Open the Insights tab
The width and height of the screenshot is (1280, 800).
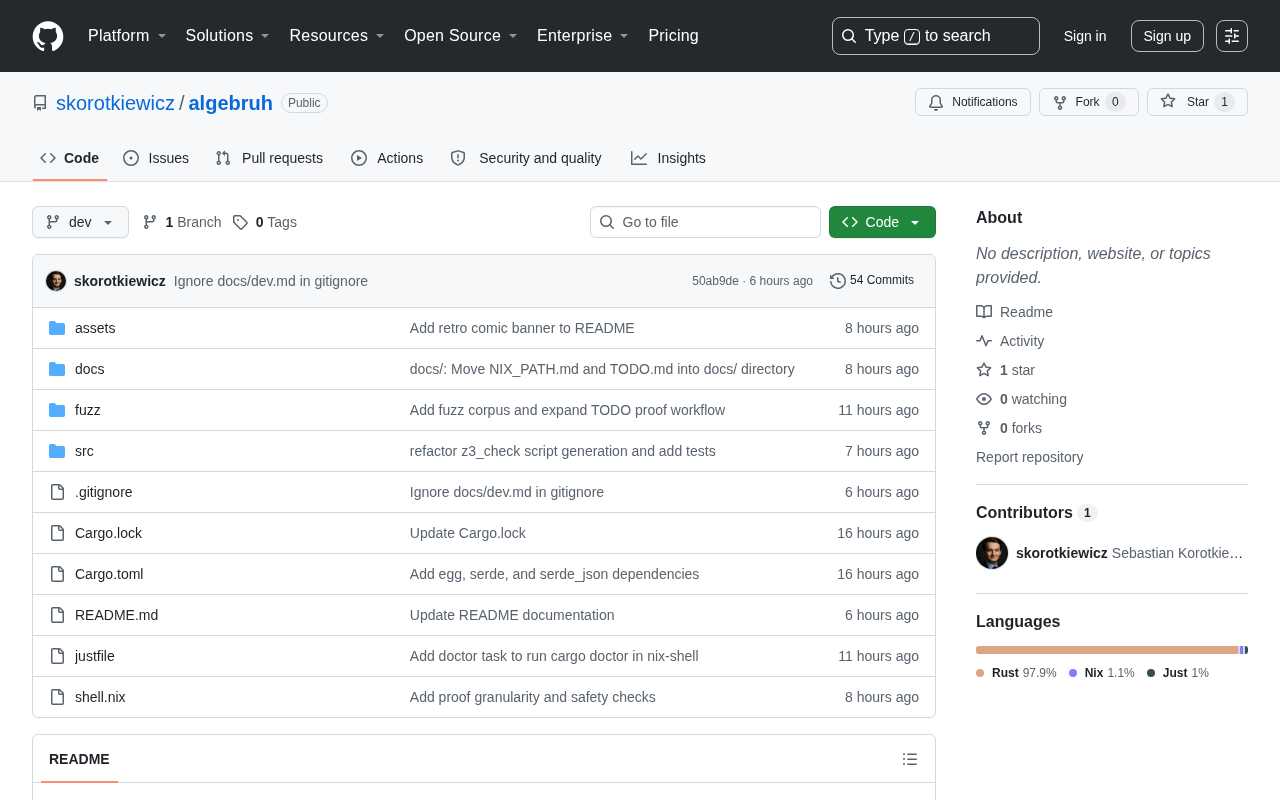pos(668,158)
